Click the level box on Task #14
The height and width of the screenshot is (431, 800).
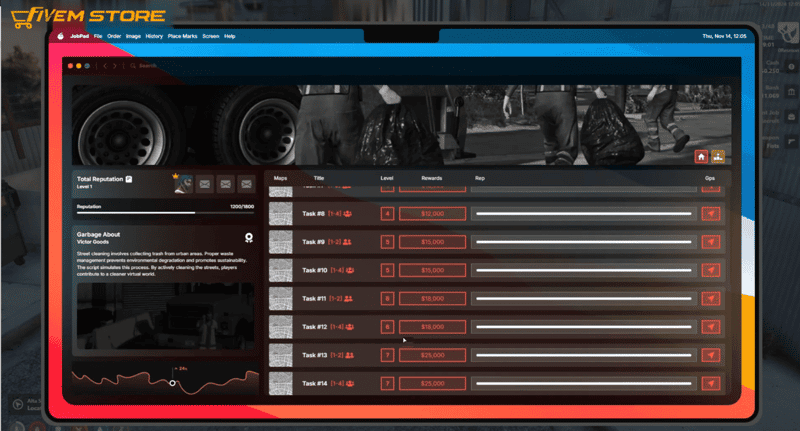pos(387,384)
